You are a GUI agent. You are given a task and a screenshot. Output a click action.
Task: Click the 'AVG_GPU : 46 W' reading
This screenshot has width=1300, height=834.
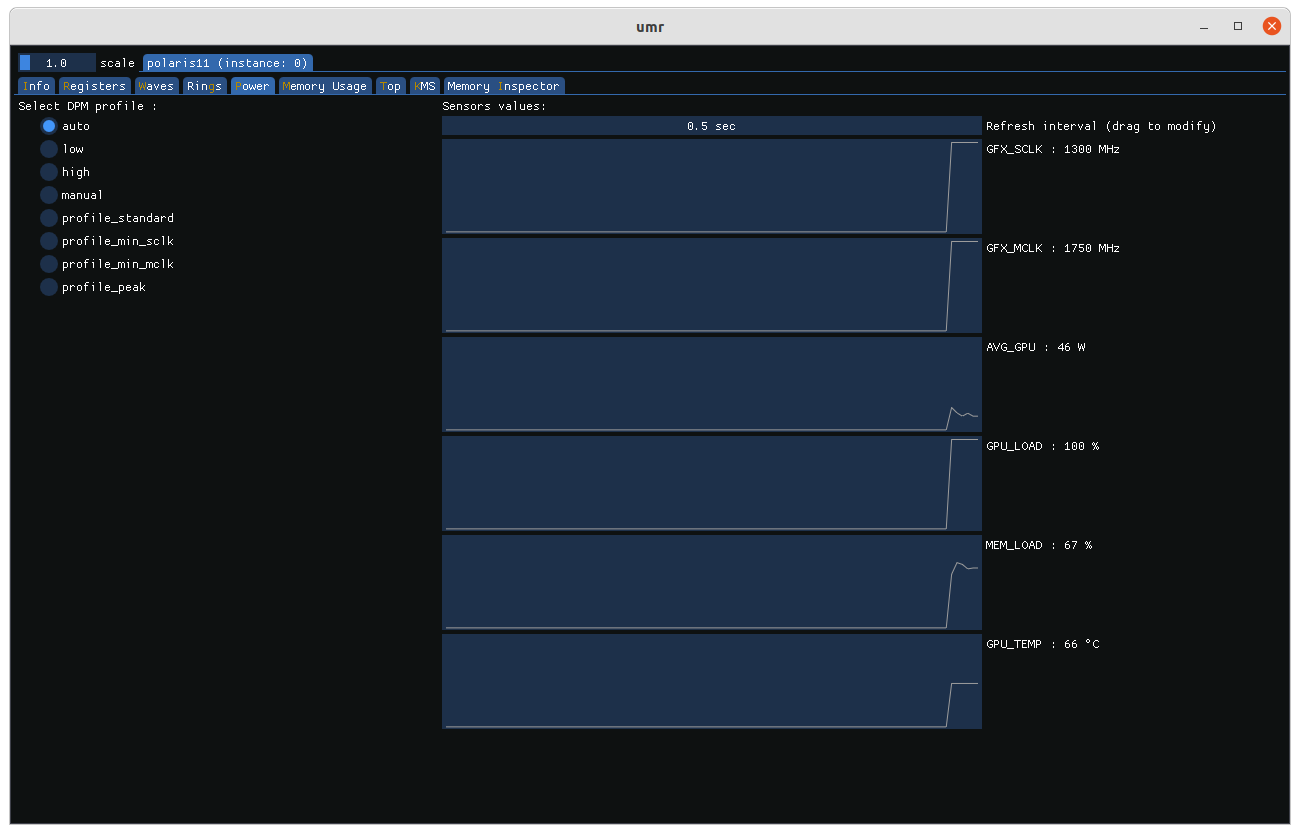(1036, 347)
